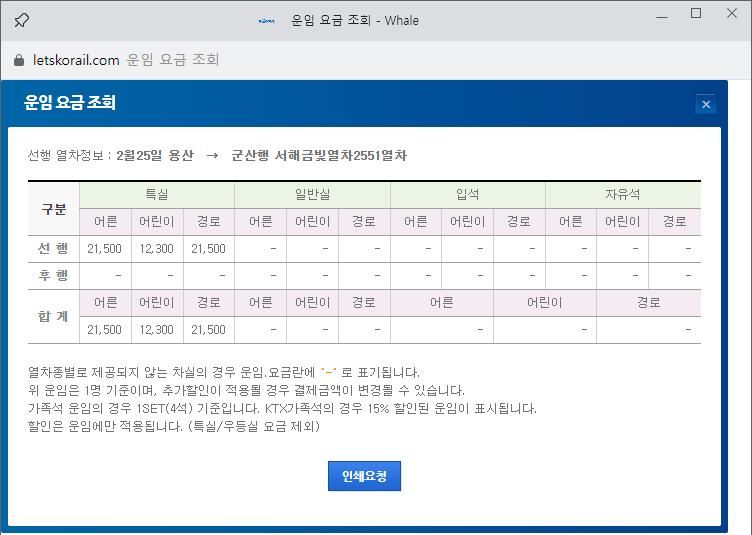Click the 합 계 row label
This screenshot has height=535, width=752.
tap(53, 316)
